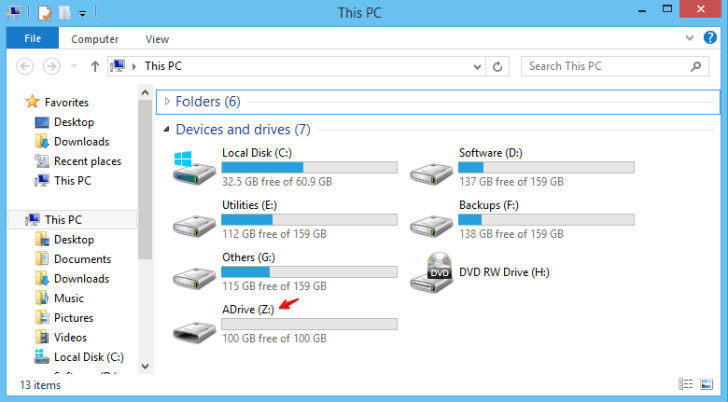728x402 pixels.
Task: Open the Local Disk (C:) drive icon
Action: 193,167
